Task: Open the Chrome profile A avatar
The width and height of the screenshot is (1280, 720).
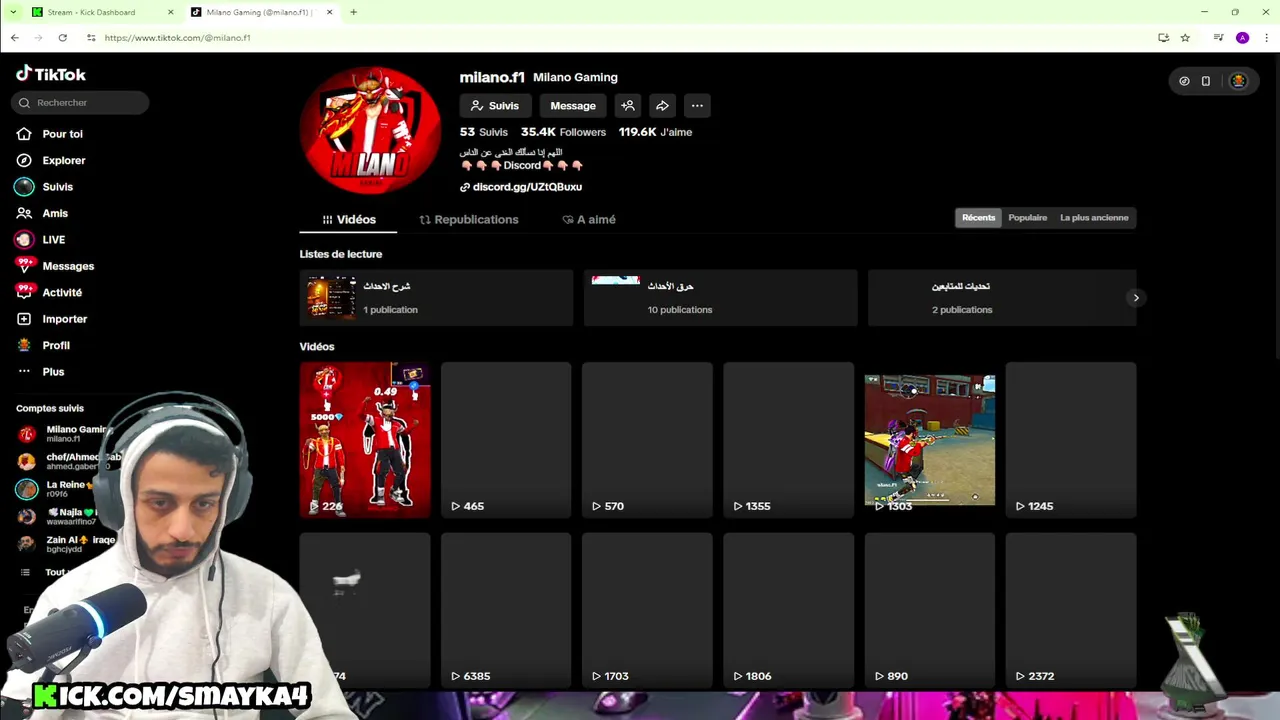Action: [1242, 38]
